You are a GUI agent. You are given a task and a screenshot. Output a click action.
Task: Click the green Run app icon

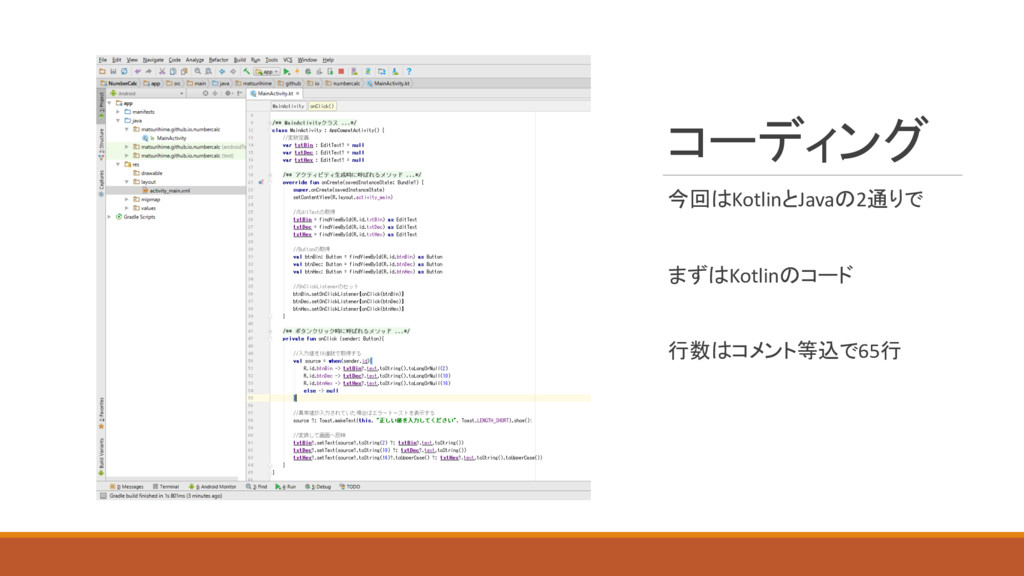[287, 71]
